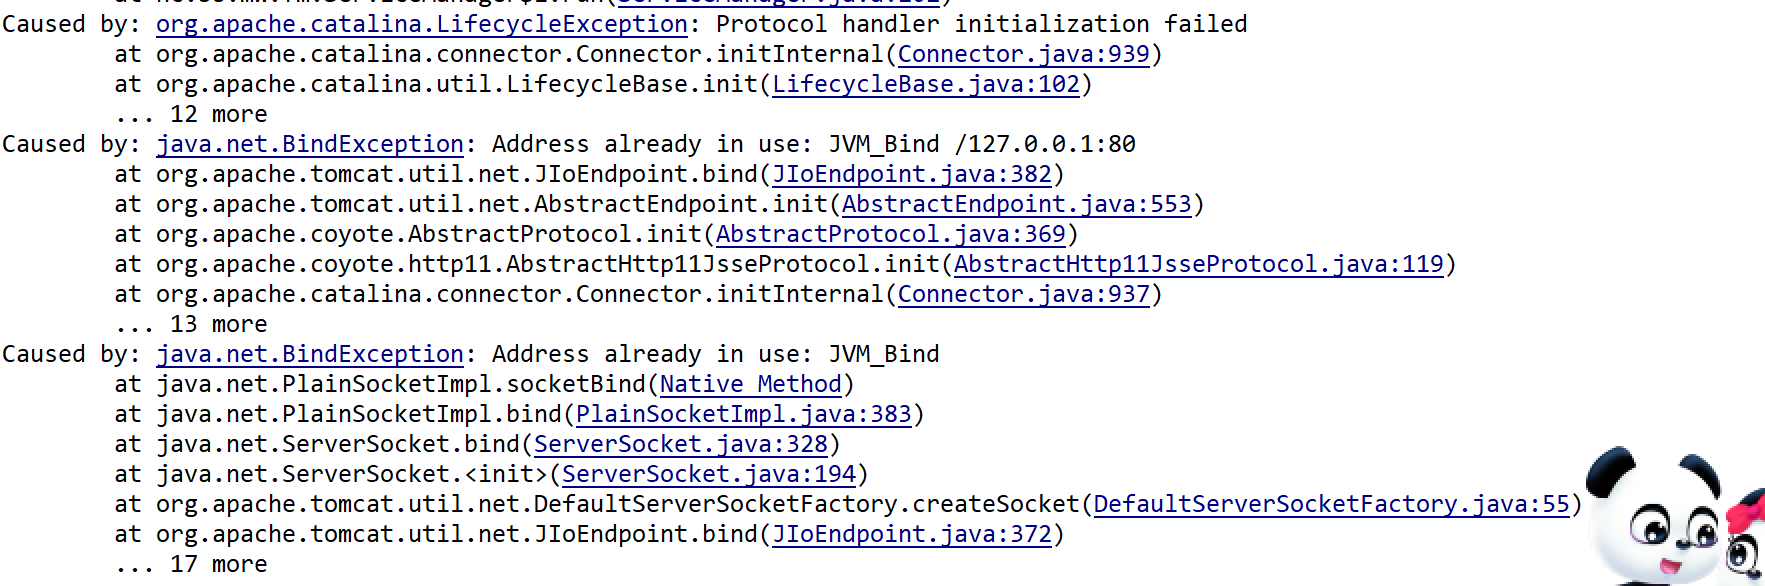
Task: Open JIoEndpoint.java:382 in the stack trace
Action: point(912,174)
